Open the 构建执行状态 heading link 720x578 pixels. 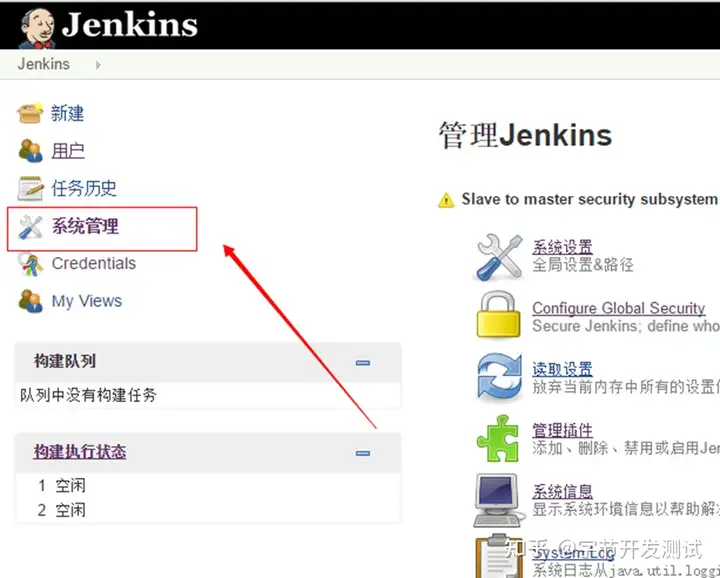(x=80, y=452)
